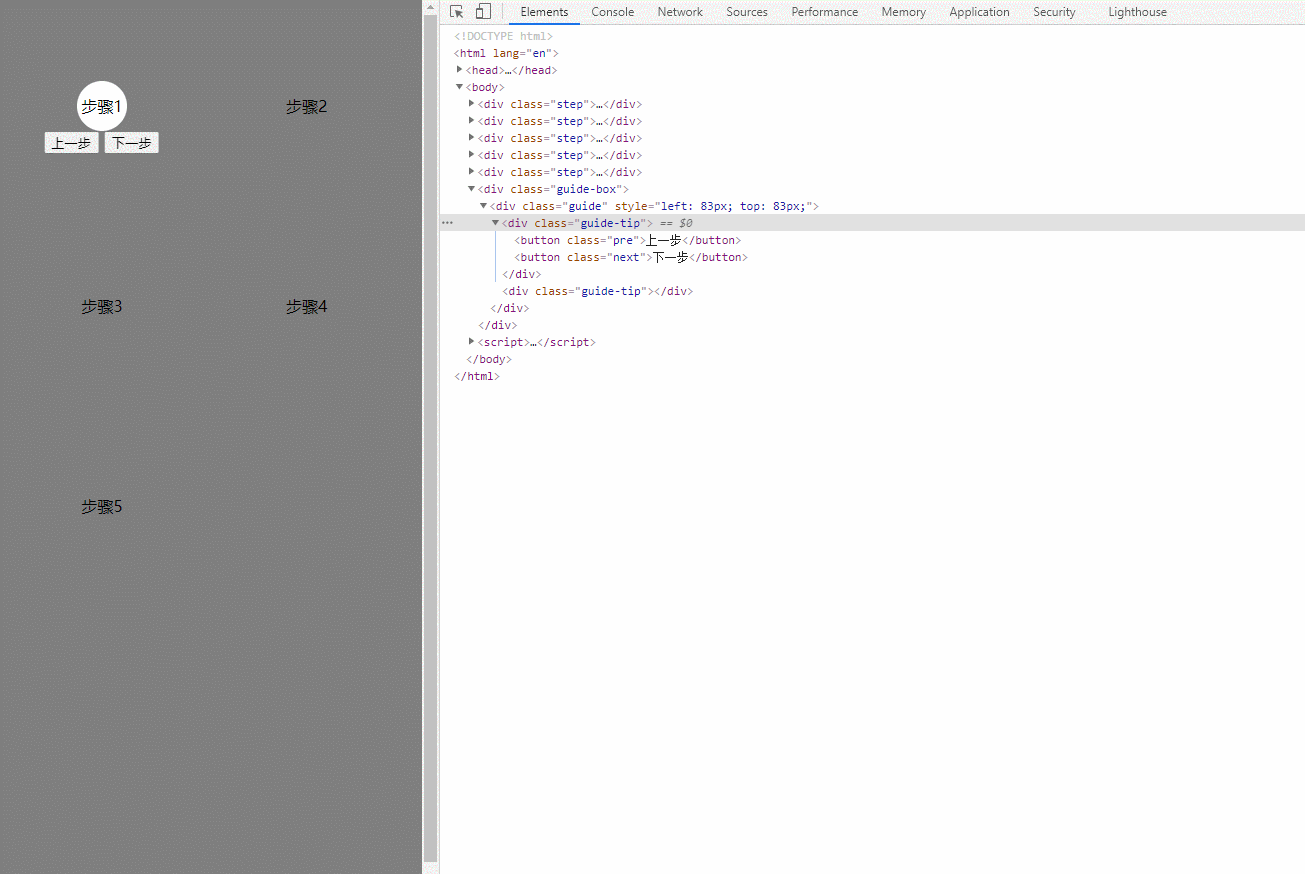
Task: Select the closing </body> tag line
Action: coord(489,359)
